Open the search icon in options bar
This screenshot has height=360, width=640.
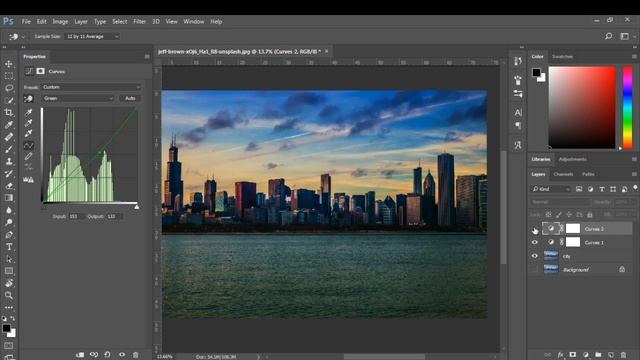tap(608, 36)
